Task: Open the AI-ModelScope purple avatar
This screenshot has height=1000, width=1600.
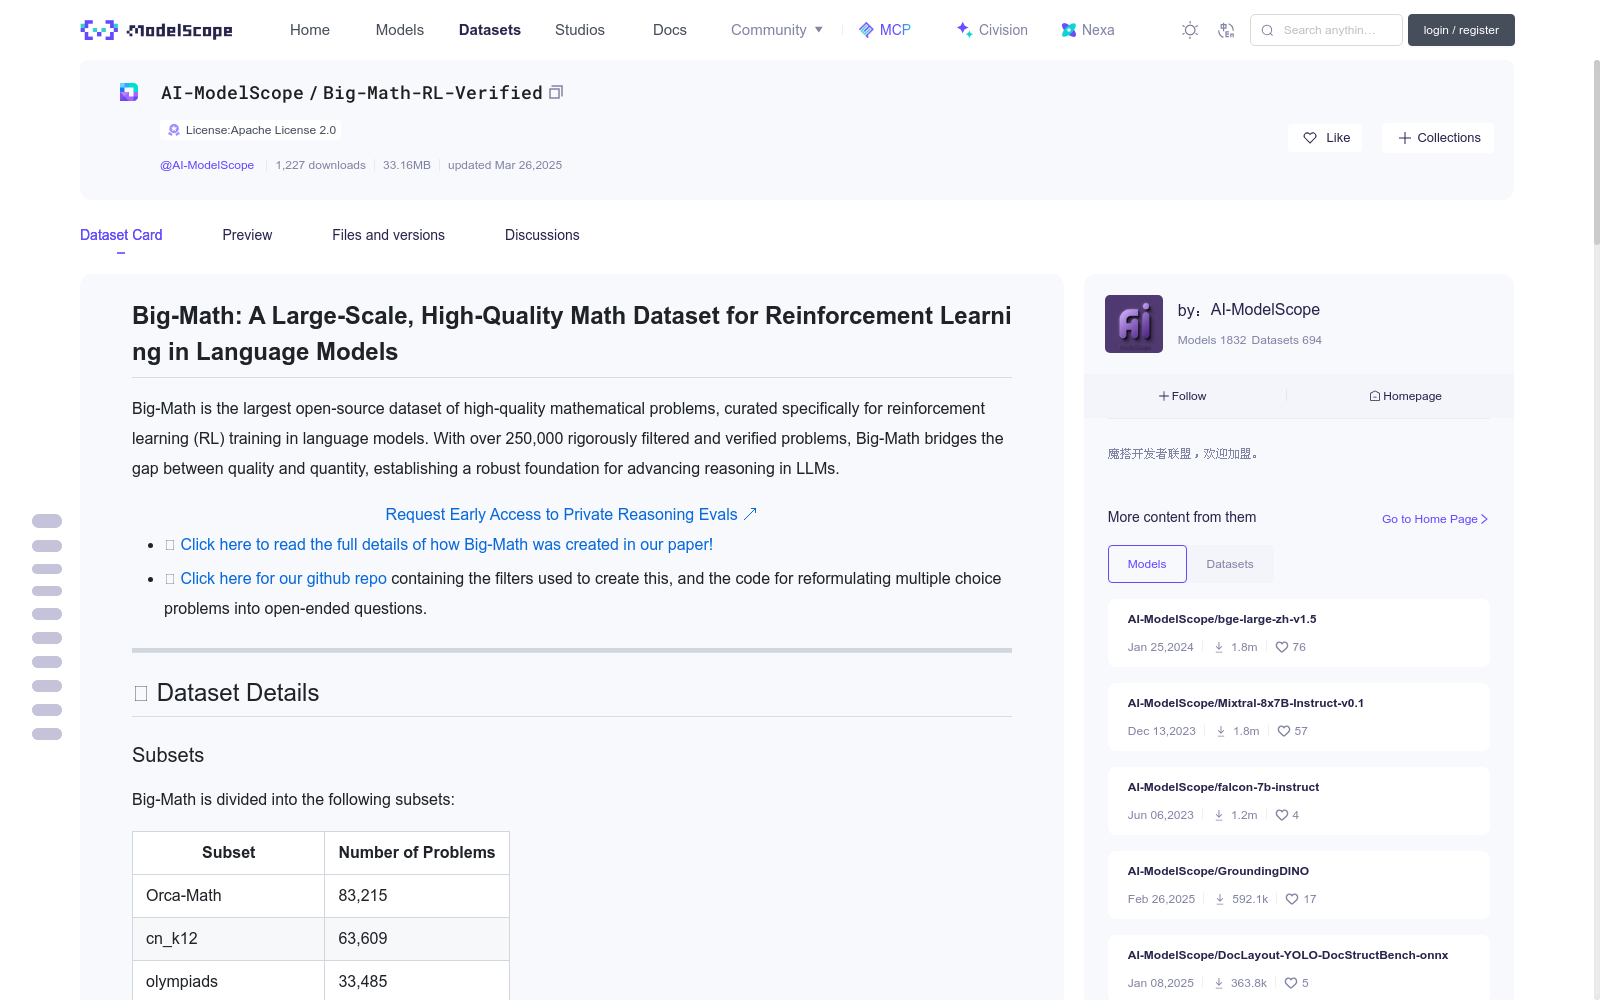Action: point(1134,324)
